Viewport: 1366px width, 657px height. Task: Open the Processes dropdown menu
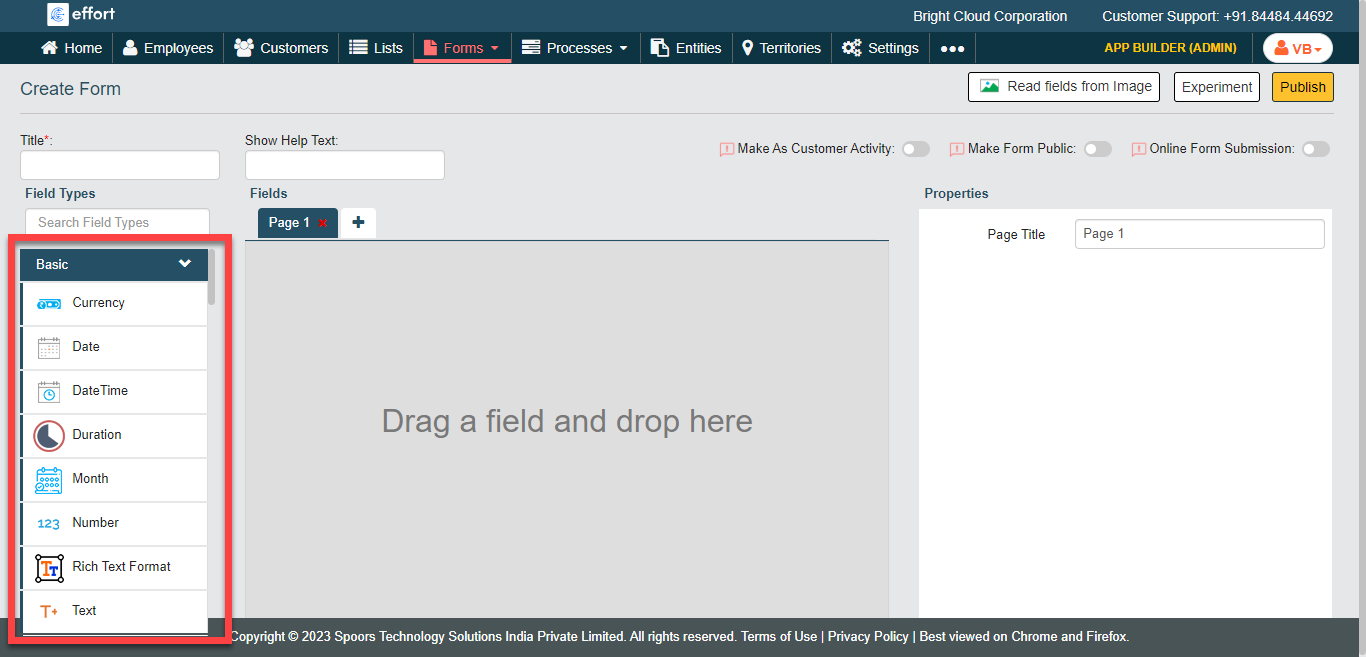point(575,48)
